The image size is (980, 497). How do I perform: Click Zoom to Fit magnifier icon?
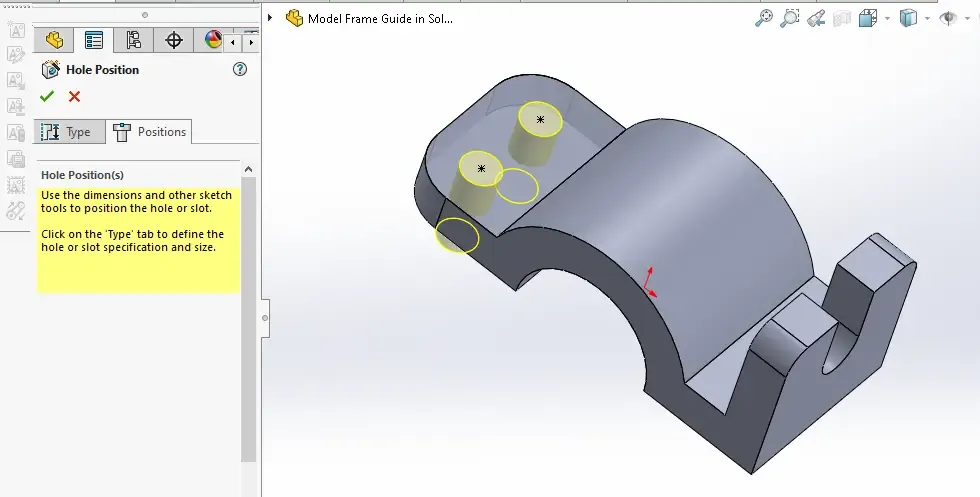click(x=764, y=18)
